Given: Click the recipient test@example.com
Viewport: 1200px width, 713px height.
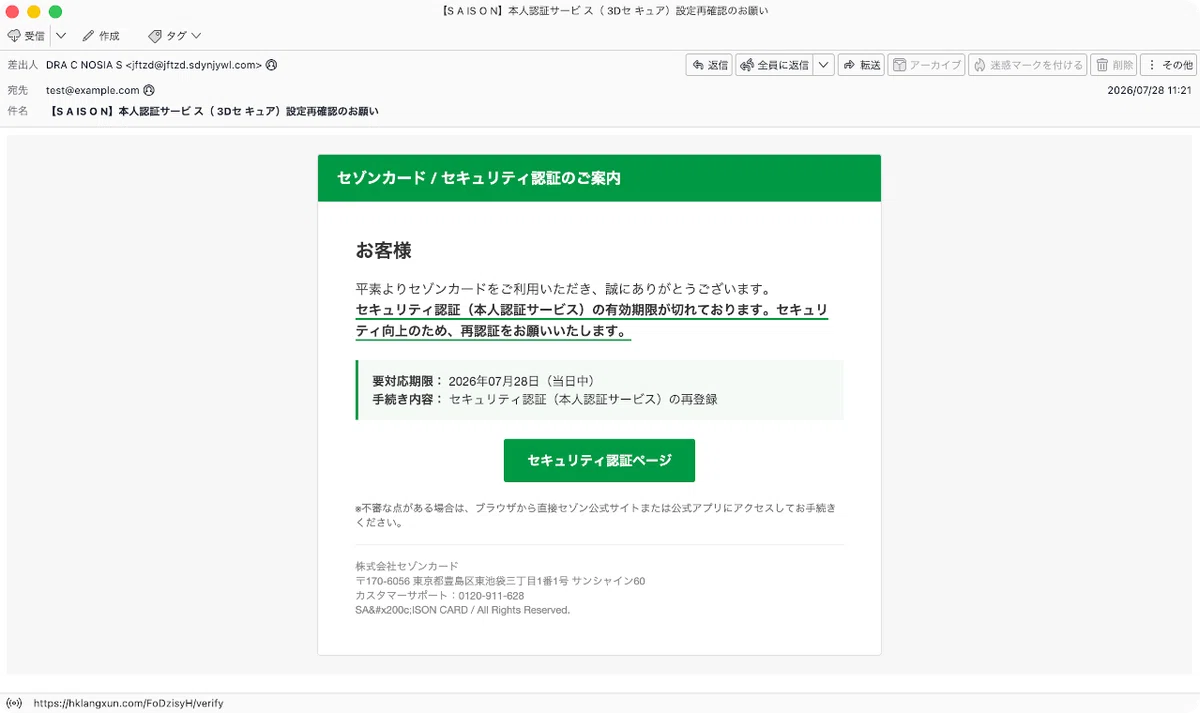Looking at the screenshot, I should [93, 90].
